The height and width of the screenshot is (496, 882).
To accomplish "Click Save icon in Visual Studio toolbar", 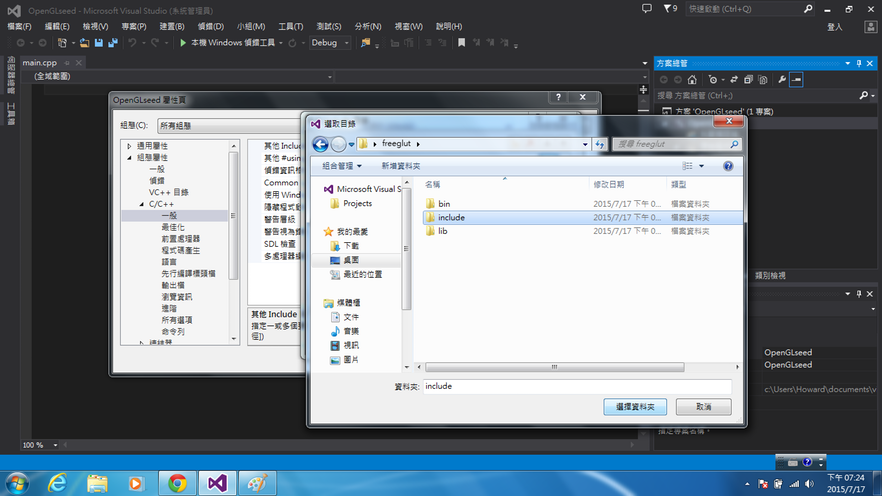I will click(x=99, y=43).
